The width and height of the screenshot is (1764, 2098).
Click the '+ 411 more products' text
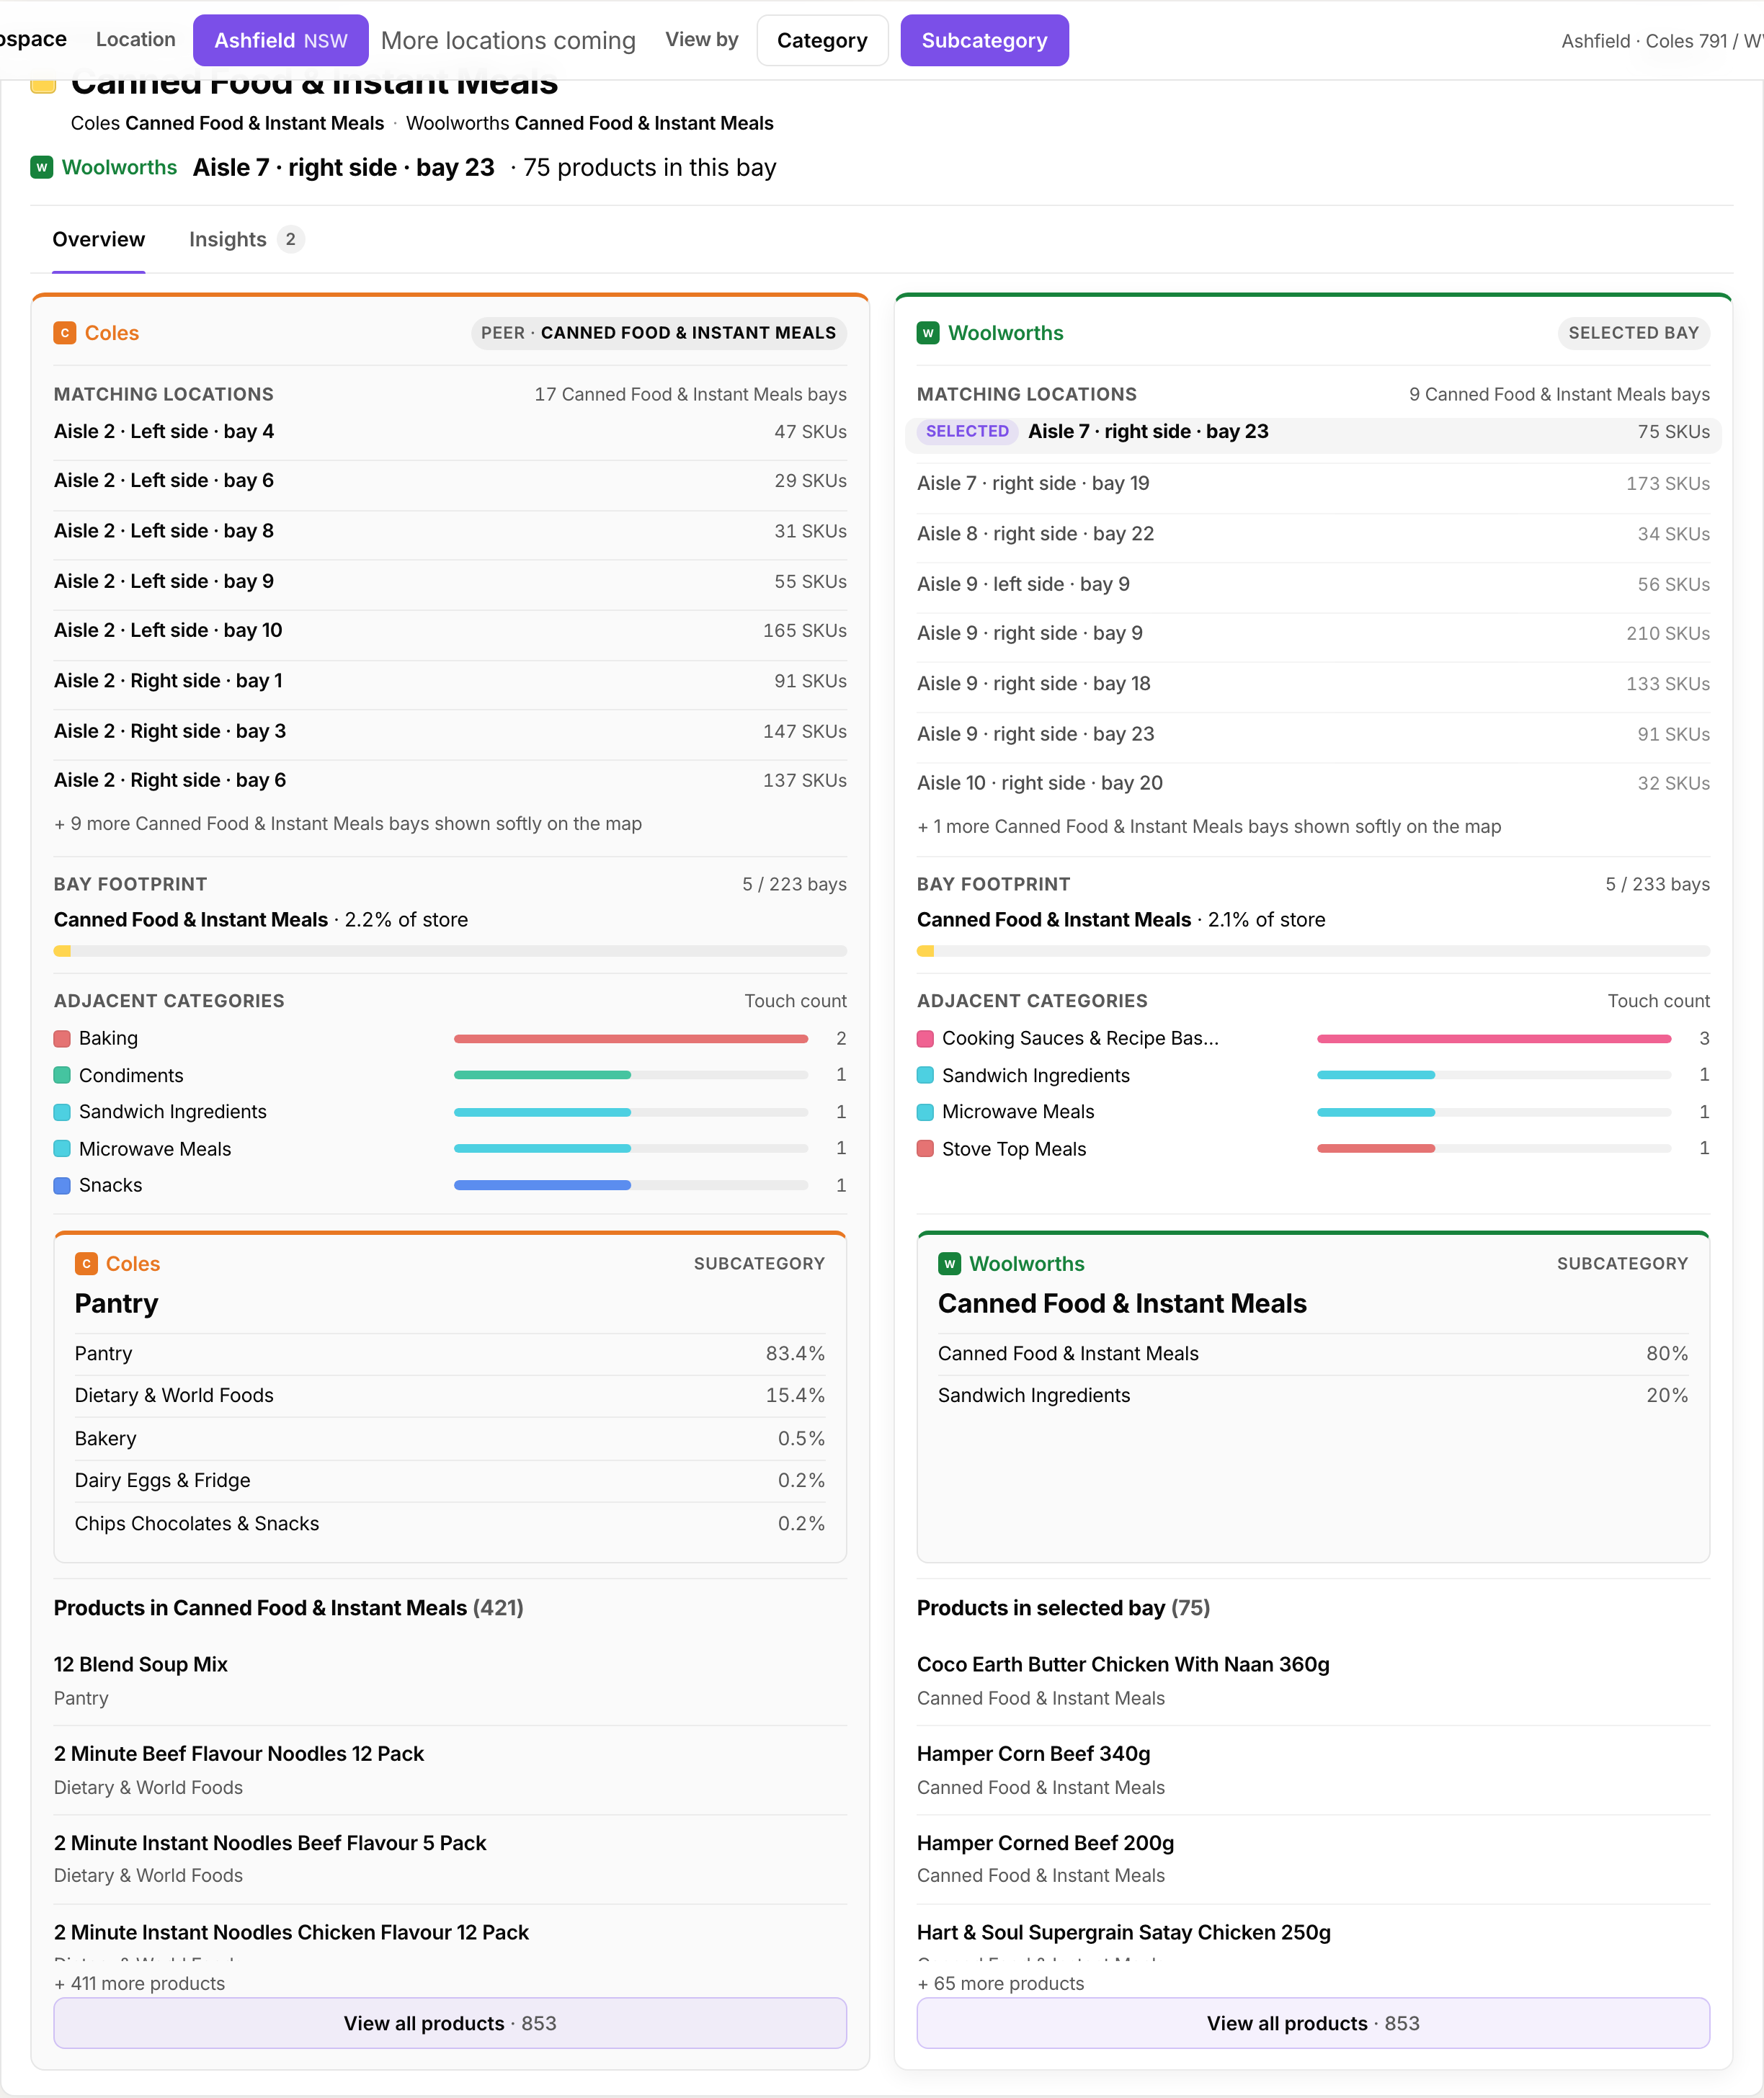point(140,1984)
